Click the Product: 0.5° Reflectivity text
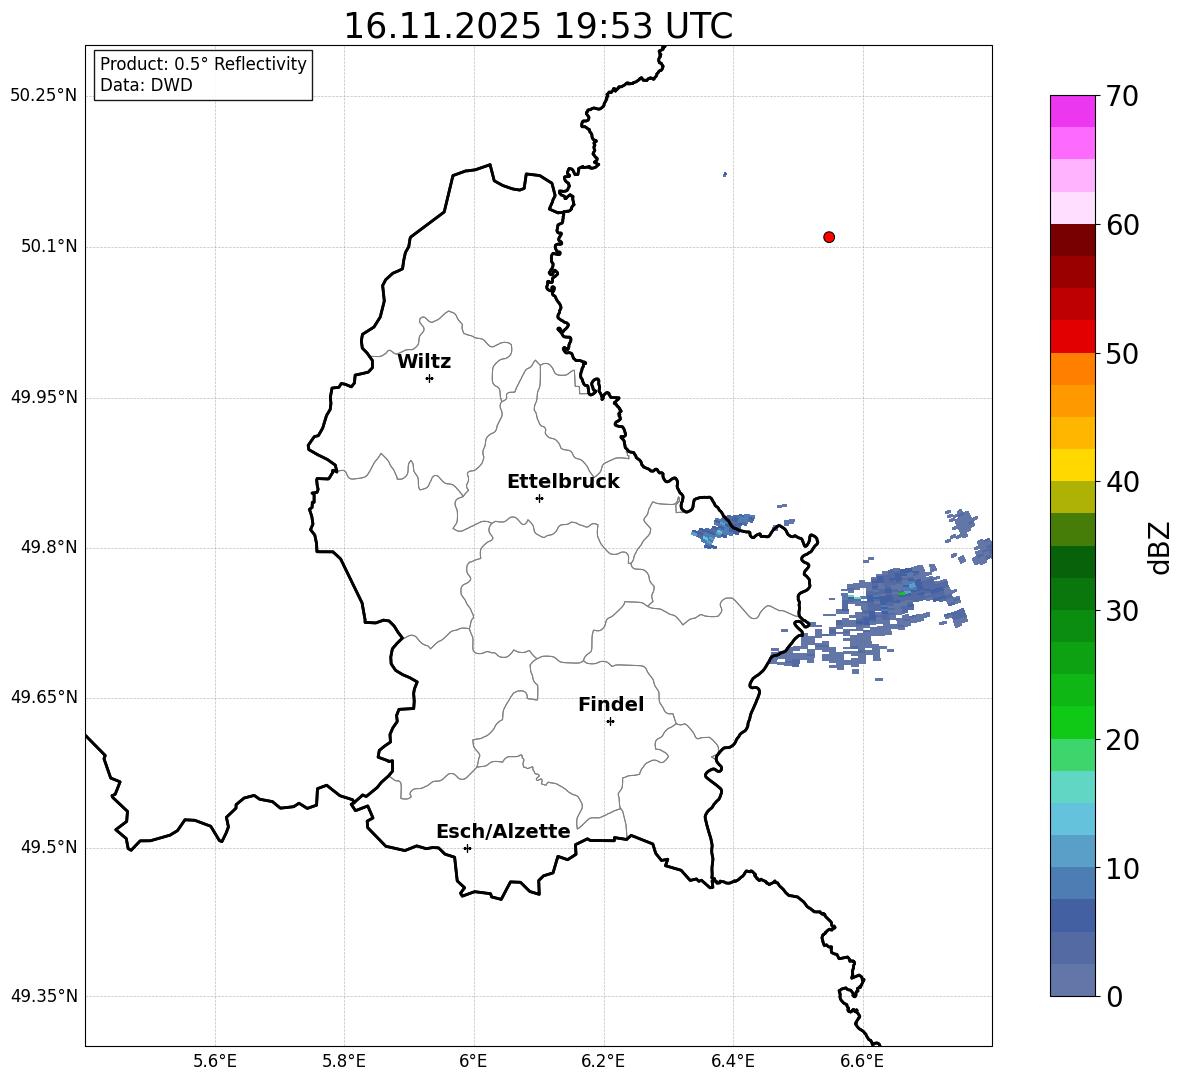 coord(203,64)
